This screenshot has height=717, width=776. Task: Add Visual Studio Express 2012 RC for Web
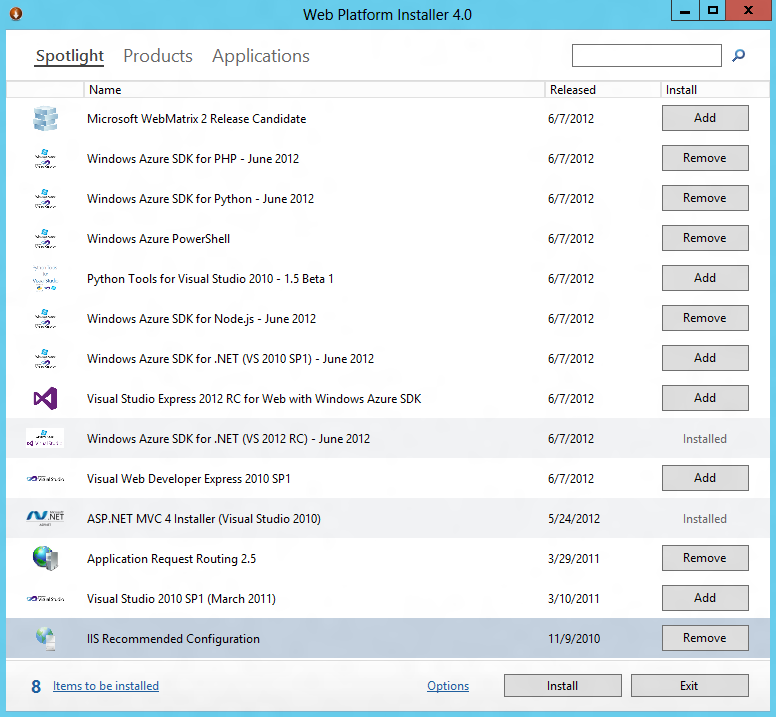tap(705, 398)
